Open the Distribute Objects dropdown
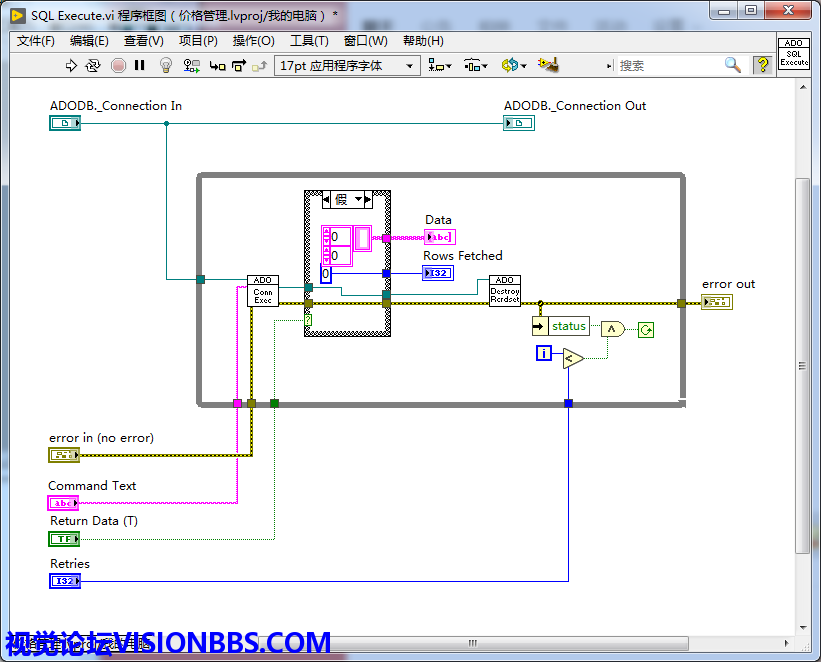This screenshot has width=821, height=662. [x=475, y=65]
